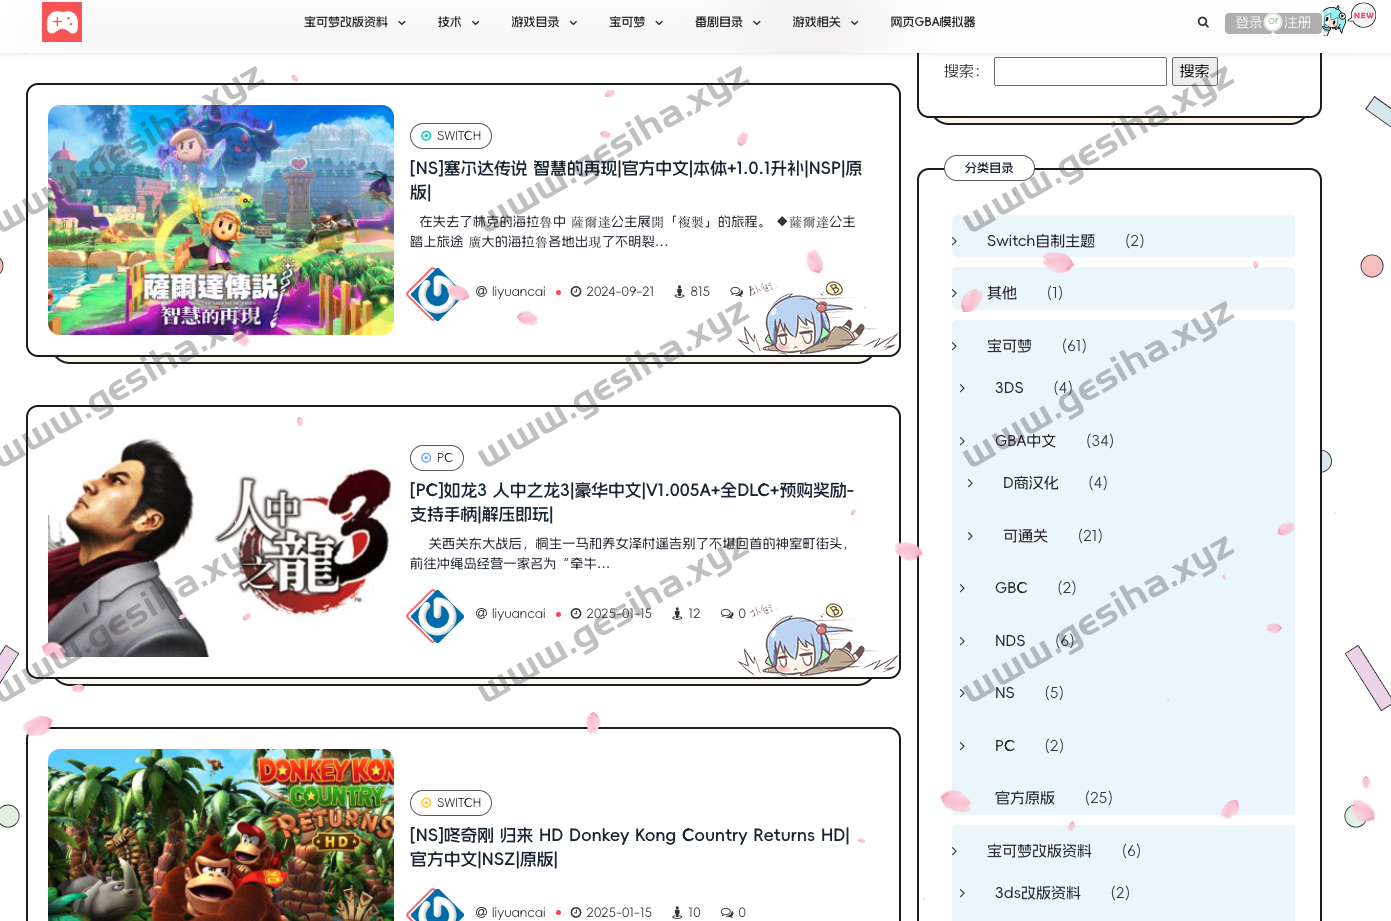Click the sidebar search input field
Screen dimensions: 1391x921
pyautogui.click(x=1080, y=71)
